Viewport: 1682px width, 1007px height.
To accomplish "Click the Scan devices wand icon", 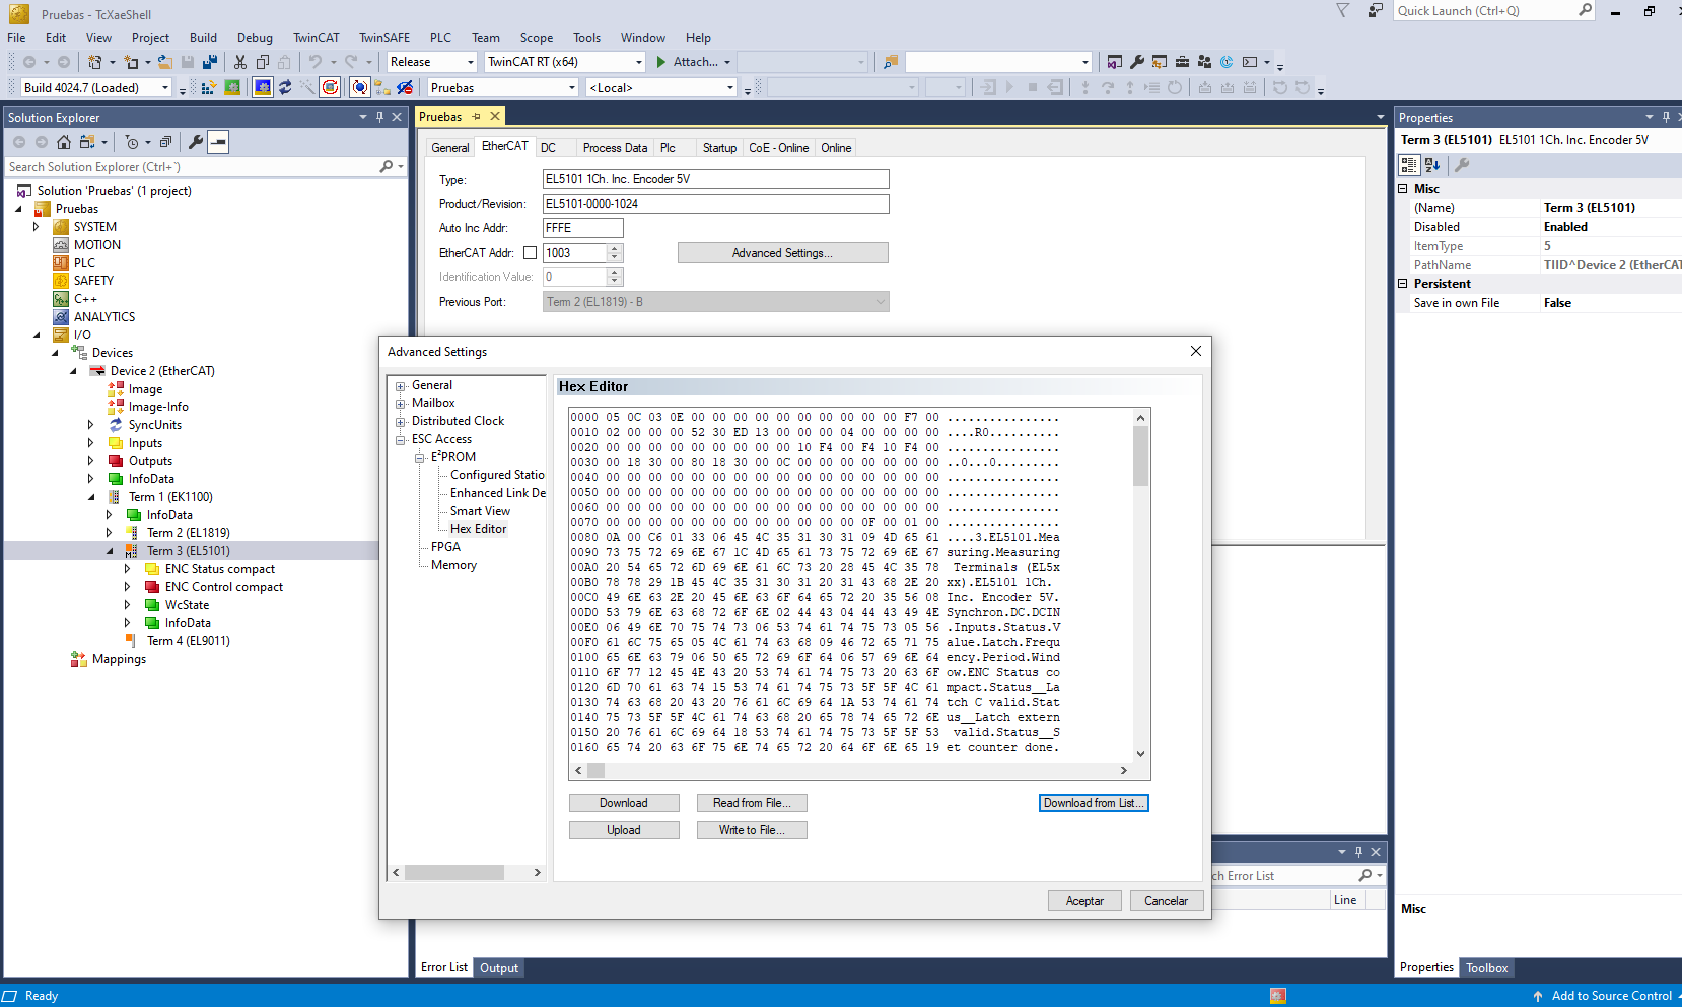I will tap(307, 88).
